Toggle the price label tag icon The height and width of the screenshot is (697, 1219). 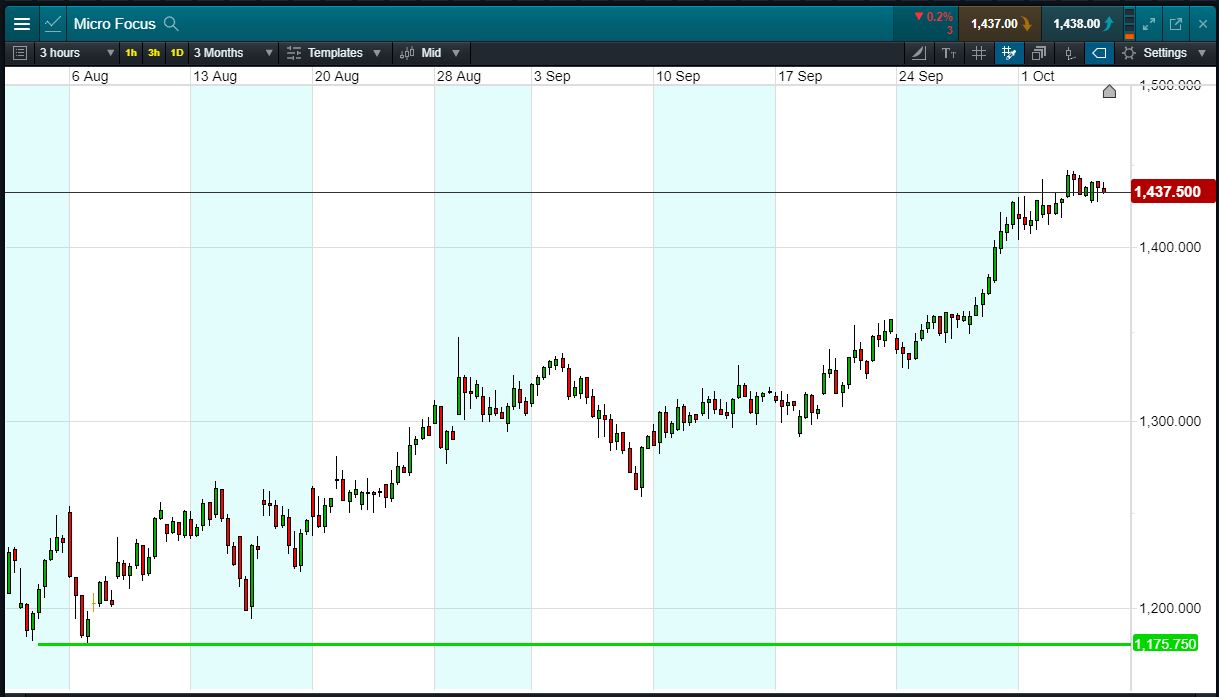(x=1099, y=53)
